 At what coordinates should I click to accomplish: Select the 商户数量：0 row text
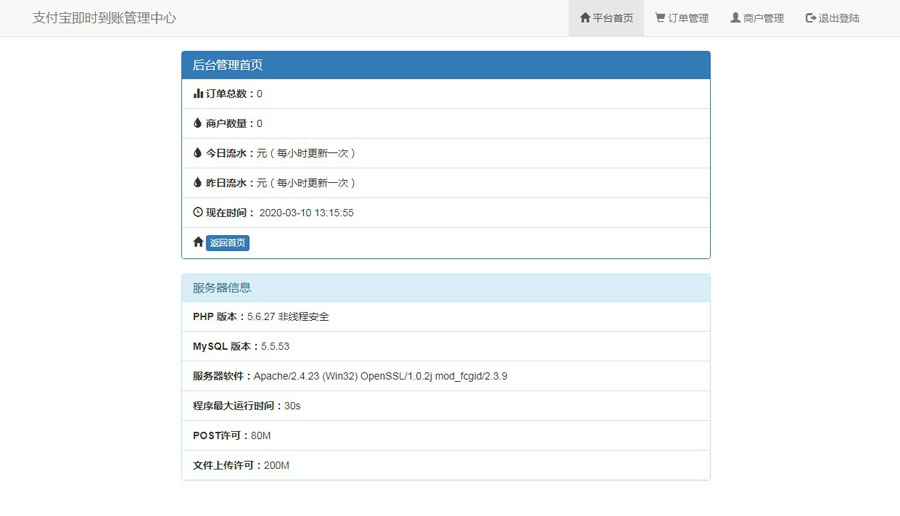(x=234, y=123)
